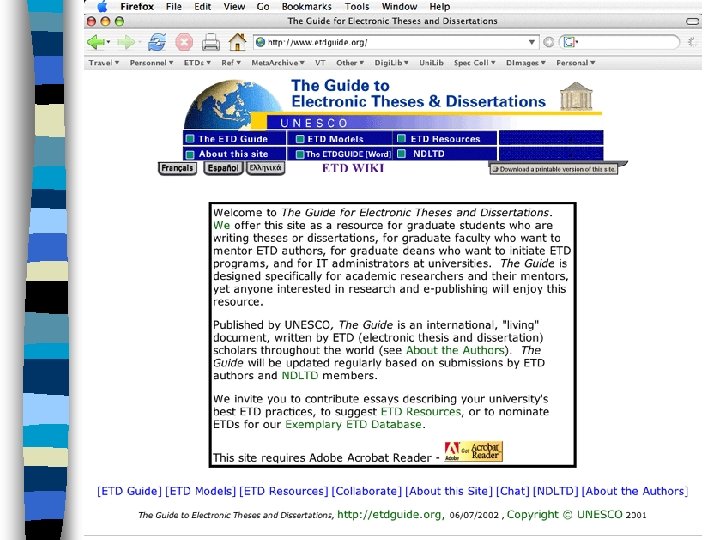Screen dimensions: 720x540
Task: Click the ETD Resources nav button
Action: (444, 139)
